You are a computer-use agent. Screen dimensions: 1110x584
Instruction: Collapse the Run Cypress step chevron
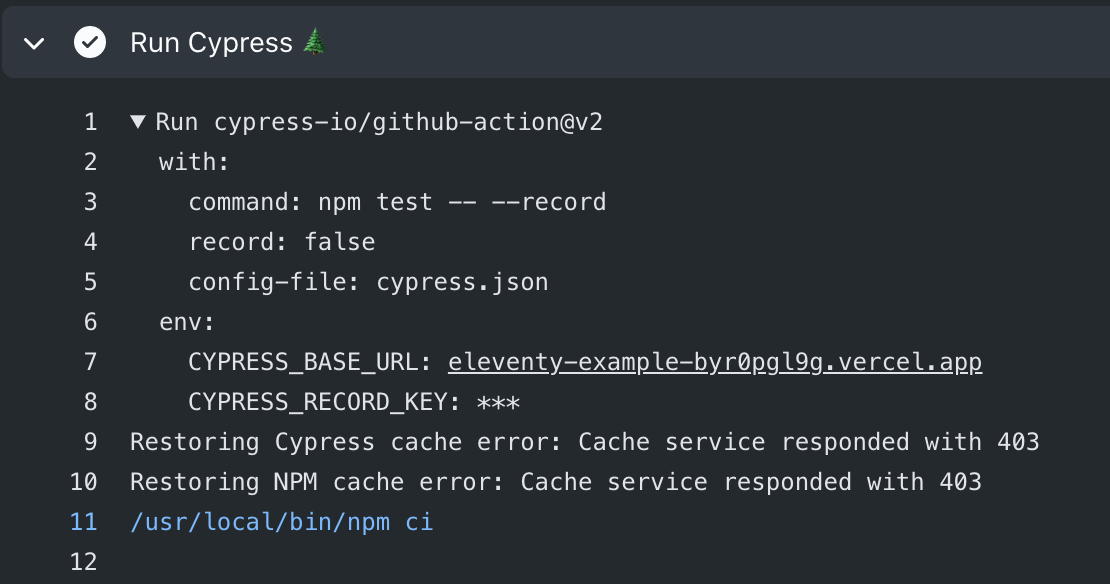[34, 44]
